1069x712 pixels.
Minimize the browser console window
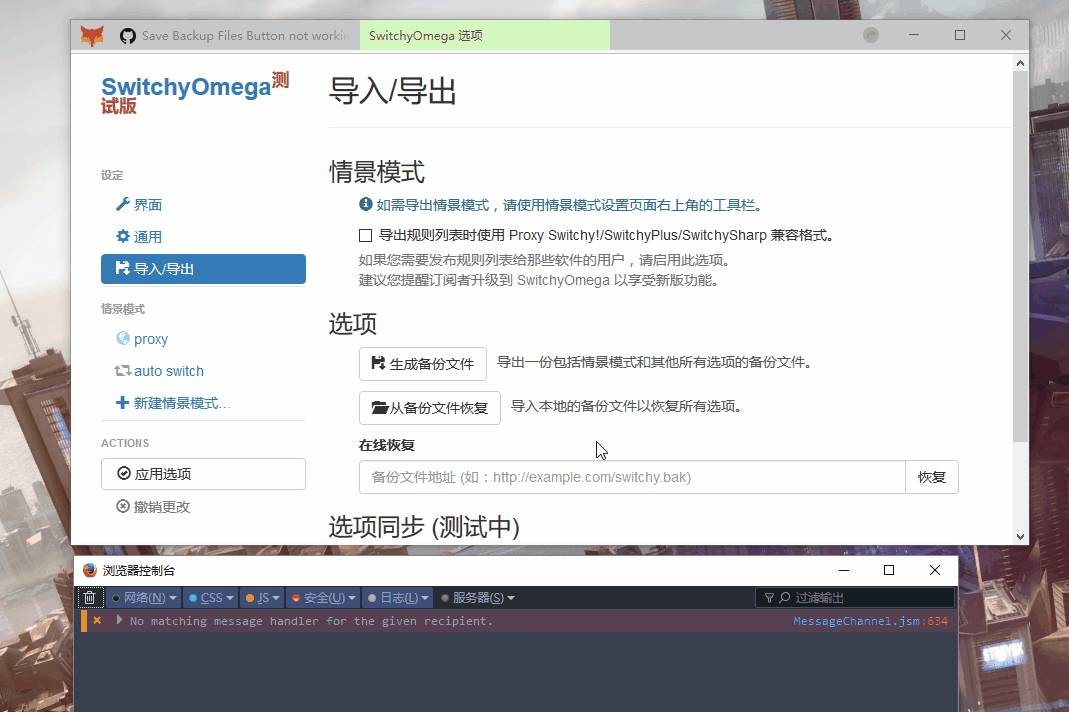coord(844,570)
